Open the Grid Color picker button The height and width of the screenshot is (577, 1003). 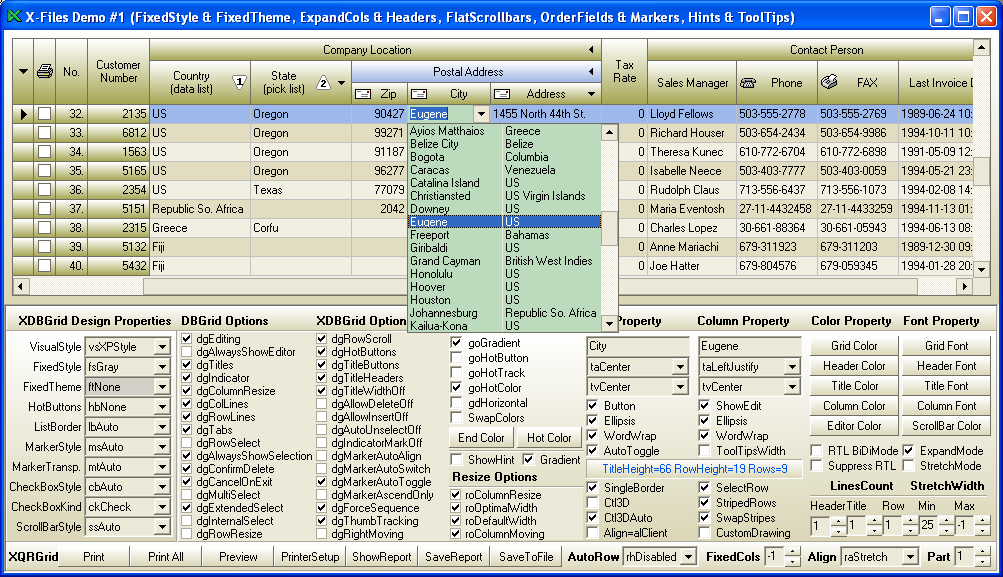coord(854,346)
